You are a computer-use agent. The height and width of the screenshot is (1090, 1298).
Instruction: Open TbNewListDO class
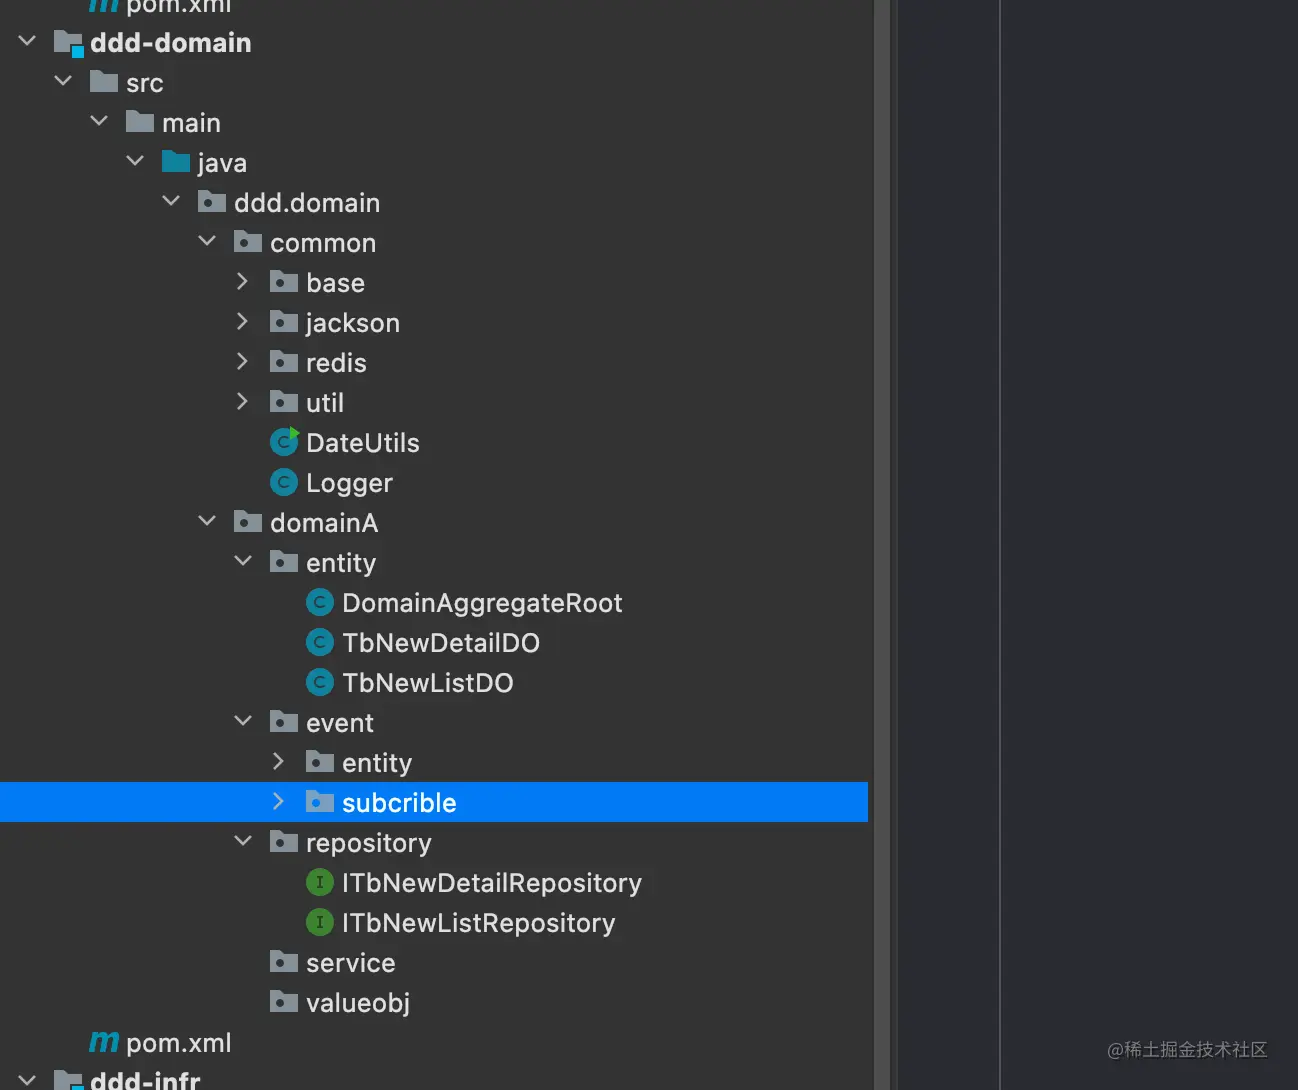click(428, 683)
